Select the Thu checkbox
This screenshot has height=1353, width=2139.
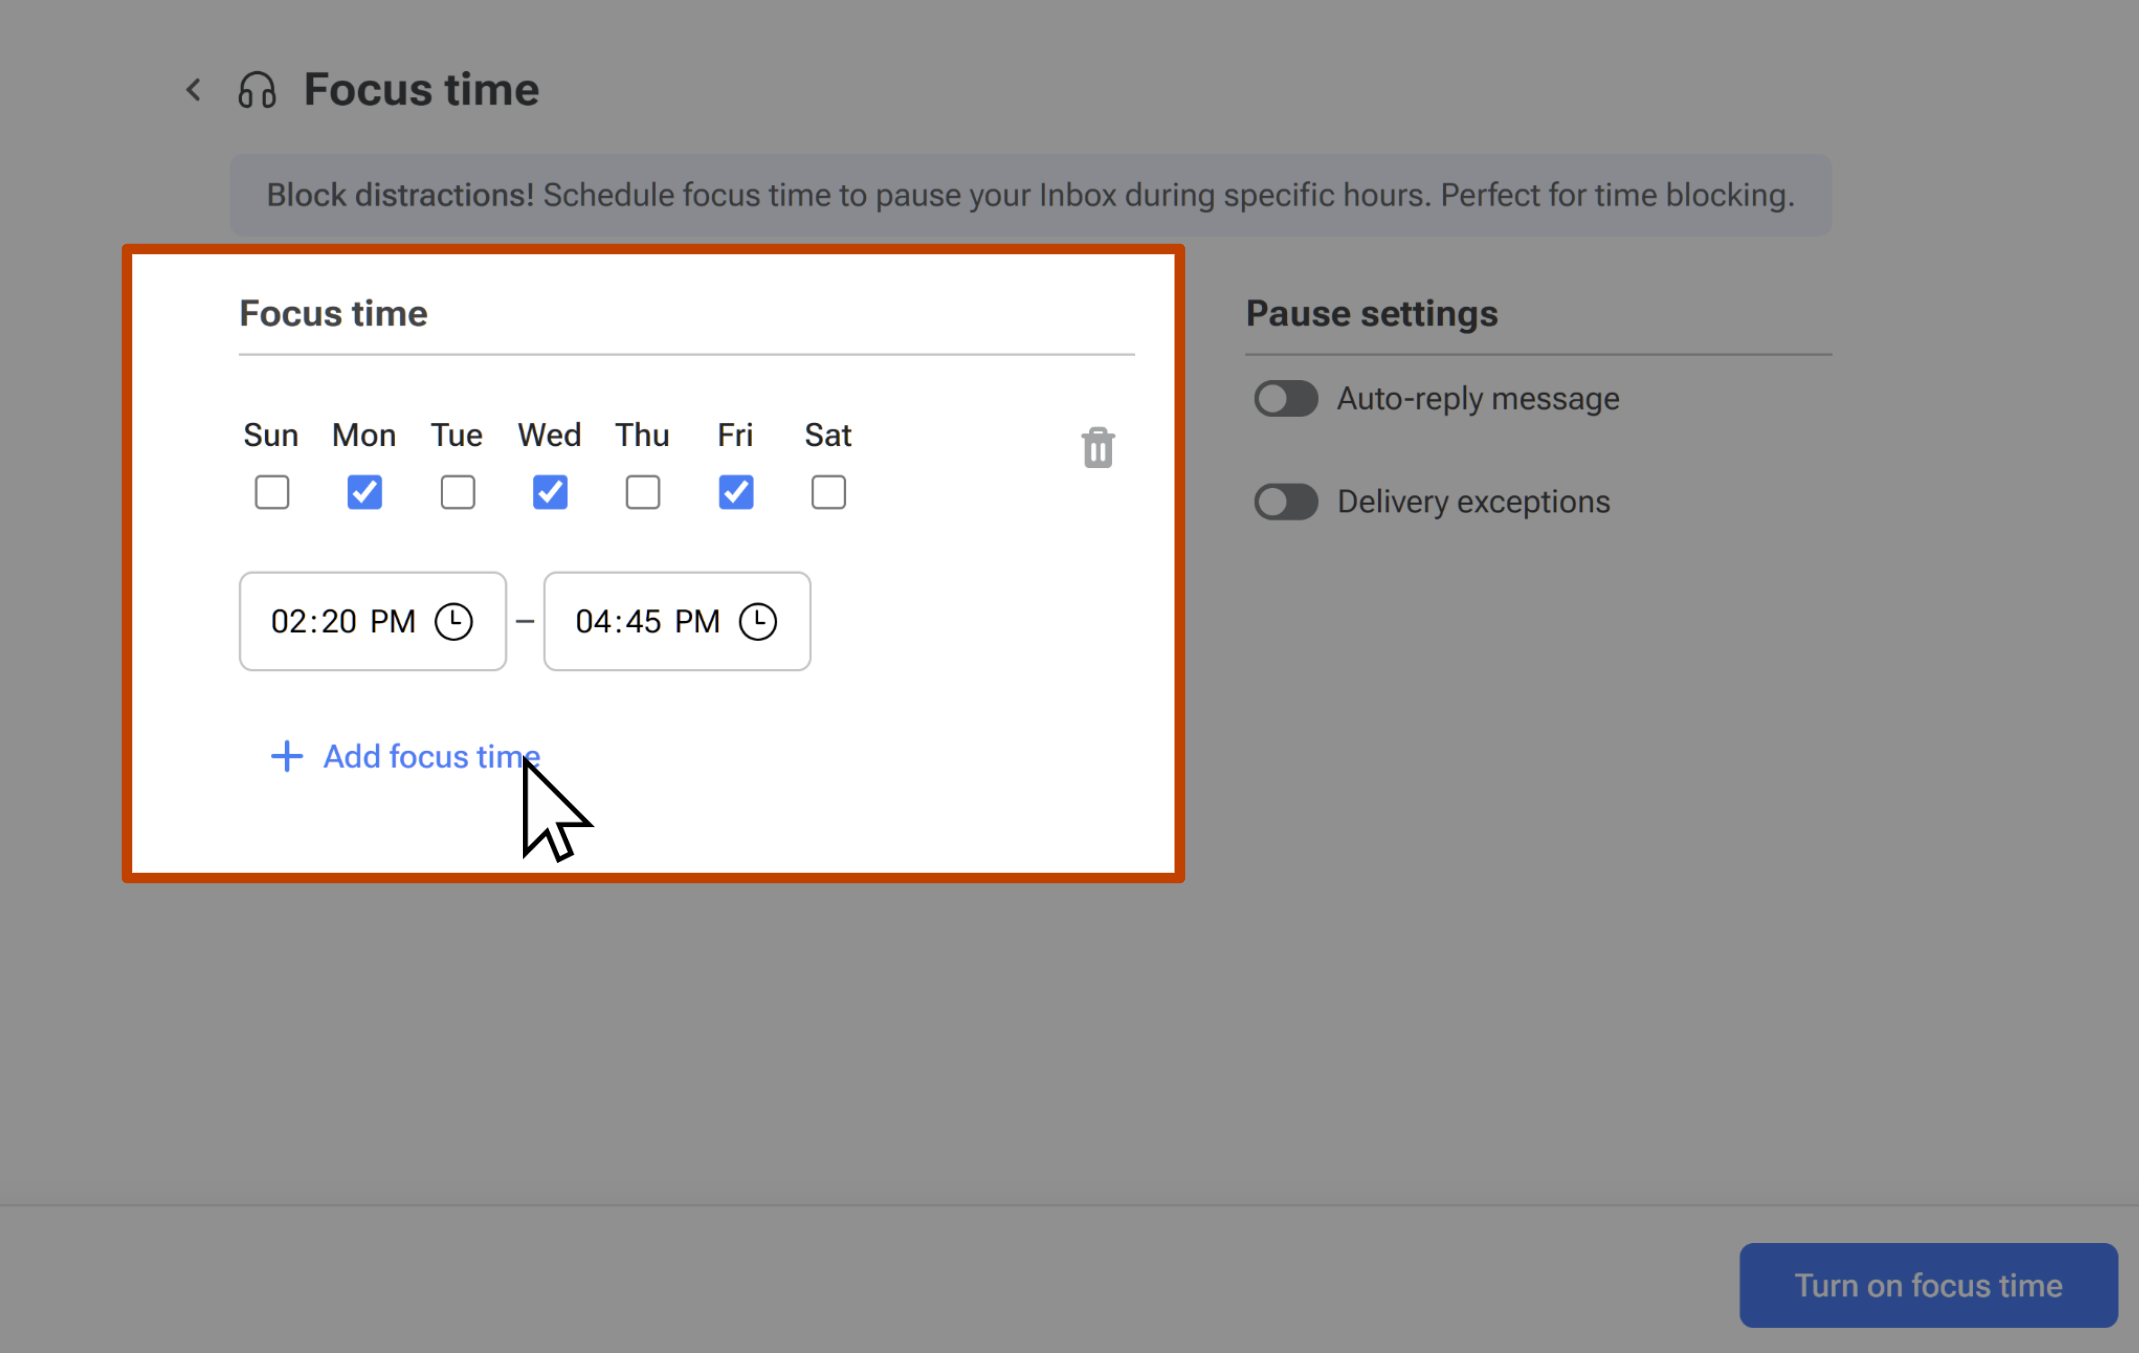click(x=642, y=491)
